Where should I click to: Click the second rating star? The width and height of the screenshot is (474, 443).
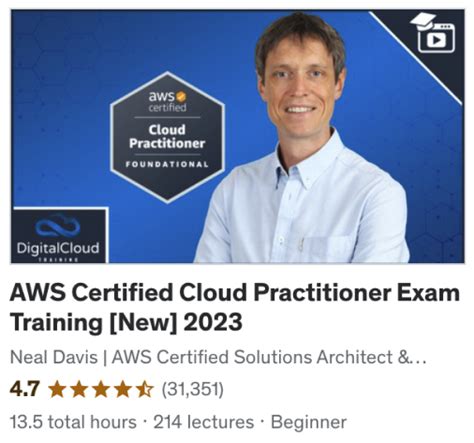[x=79, y=390]
